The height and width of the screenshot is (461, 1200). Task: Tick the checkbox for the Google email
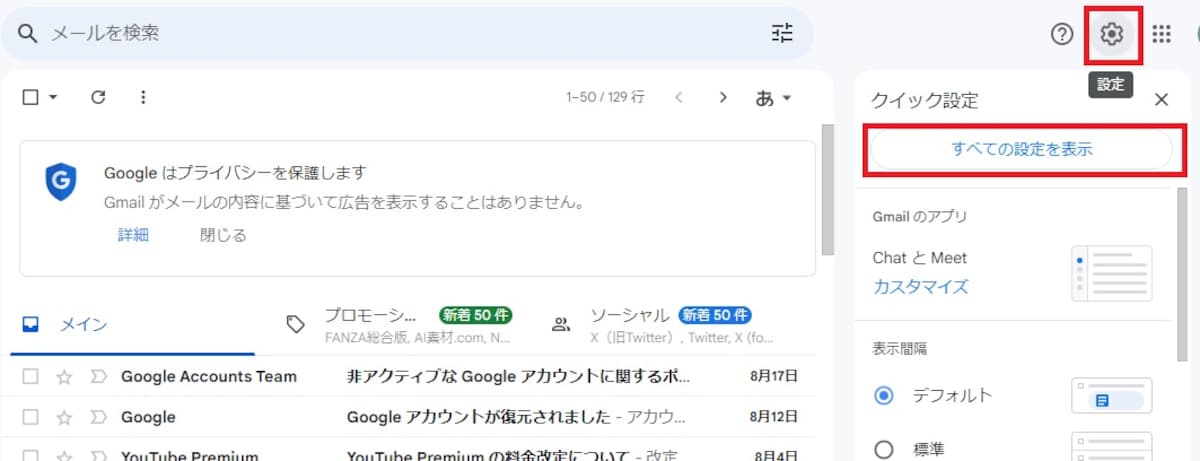click(30, 417)
